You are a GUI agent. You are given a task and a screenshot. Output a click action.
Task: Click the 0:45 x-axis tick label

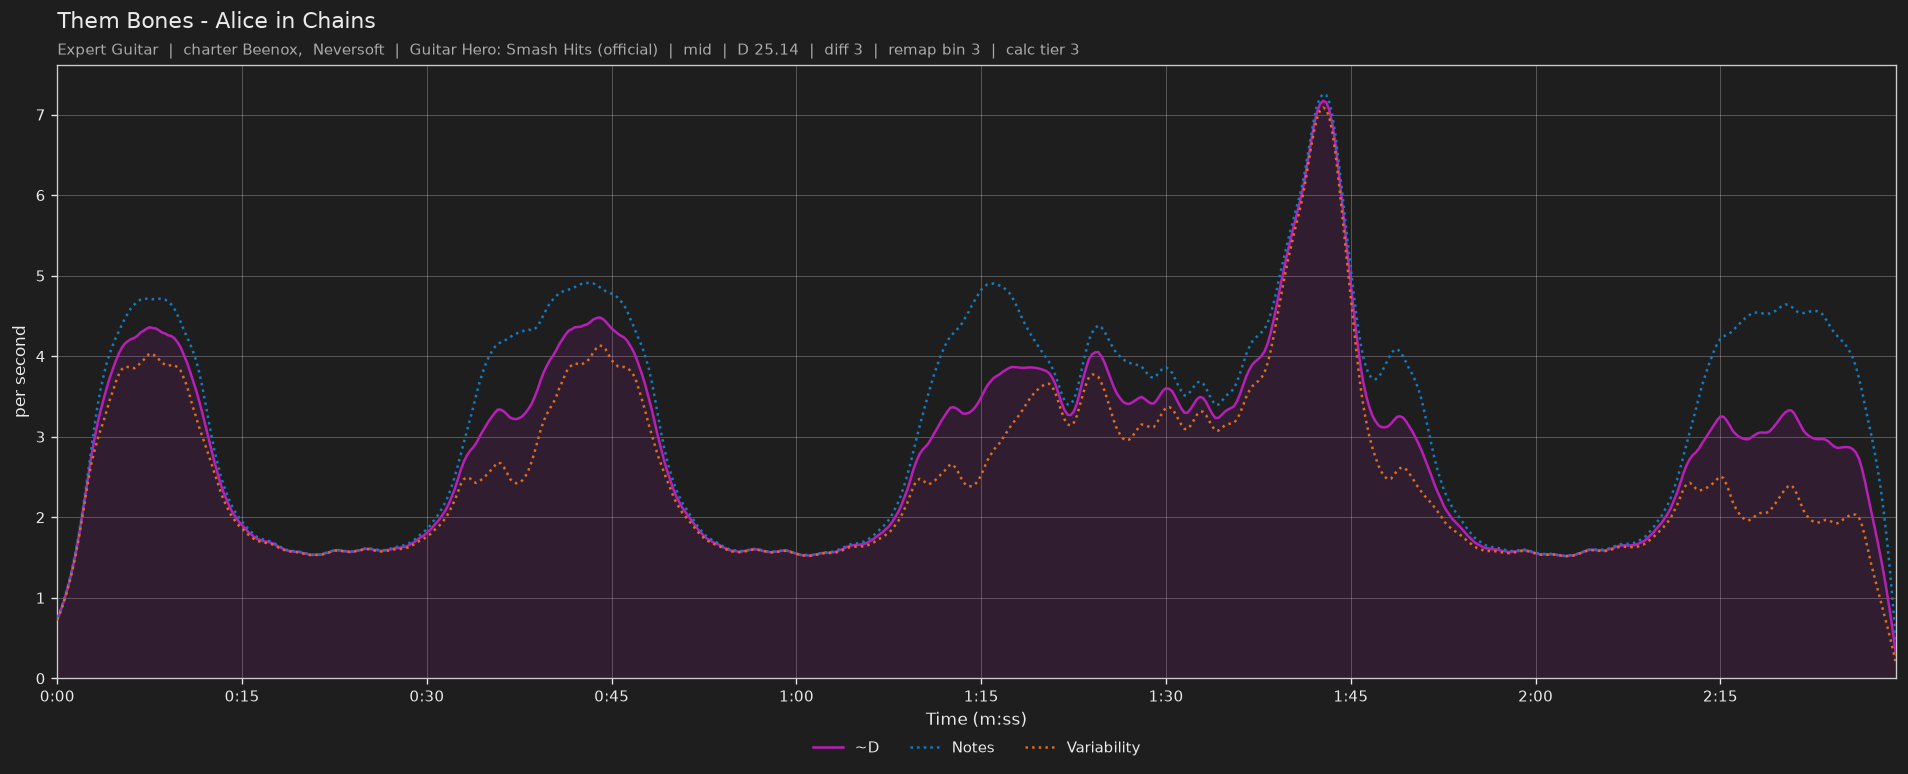pyautogui.click(x=612, y=696)
